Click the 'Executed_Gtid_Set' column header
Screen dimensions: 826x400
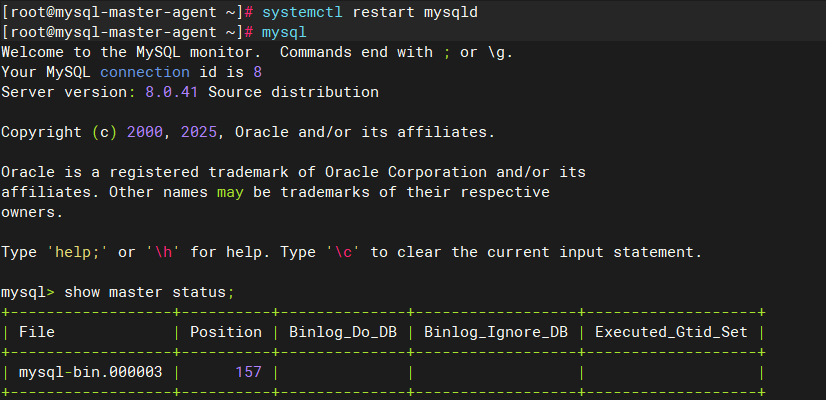pyautogui.click(x=672, y=332)
